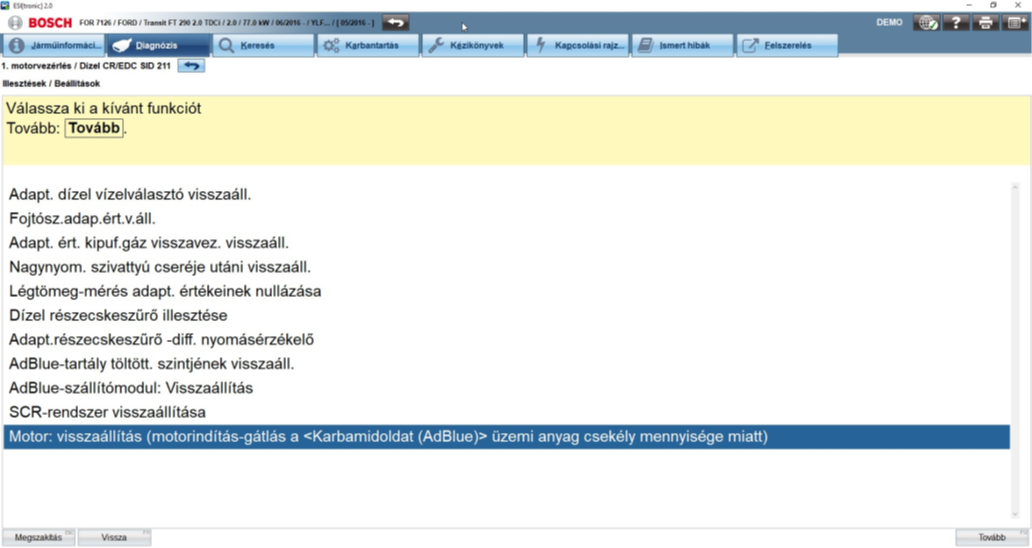Viewport: 1032px width, 548px height.
Task: Click the blue back arrow next to SID 211
Action: coord(191,66)
